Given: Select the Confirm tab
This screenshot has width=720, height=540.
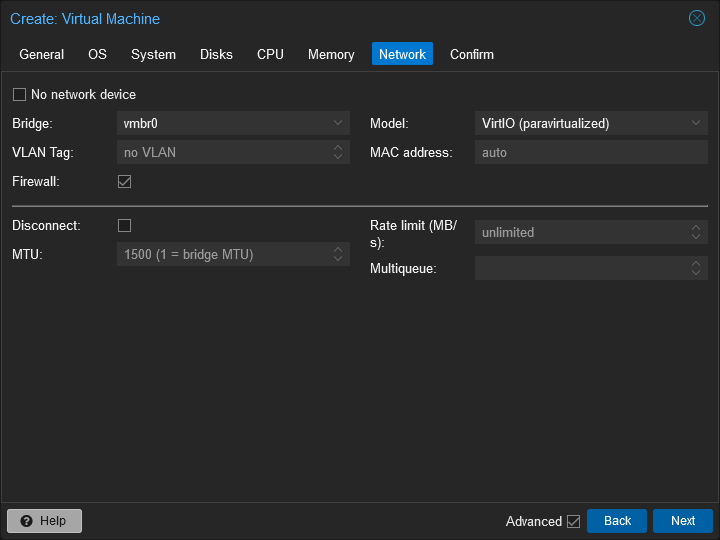Looking at the screenshot, I should (472, 54).
